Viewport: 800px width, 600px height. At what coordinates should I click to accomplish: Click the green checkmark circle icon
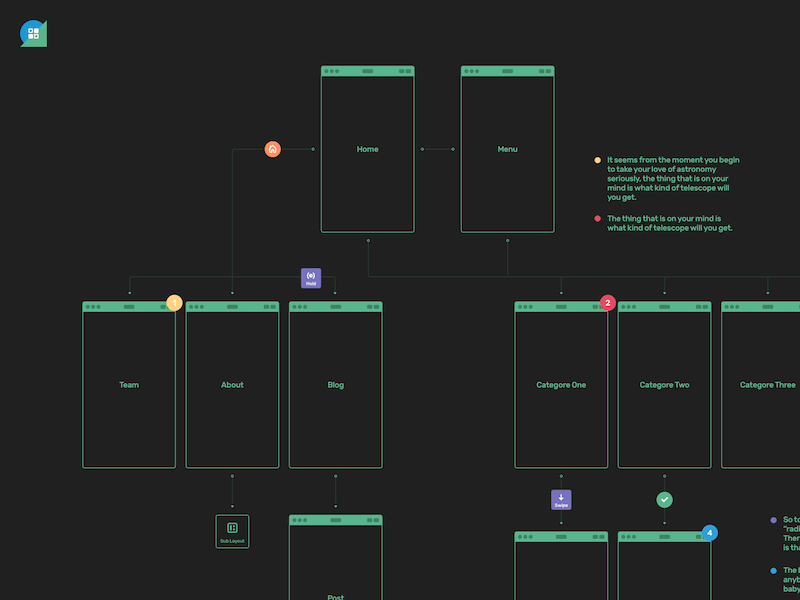point(664,499)
